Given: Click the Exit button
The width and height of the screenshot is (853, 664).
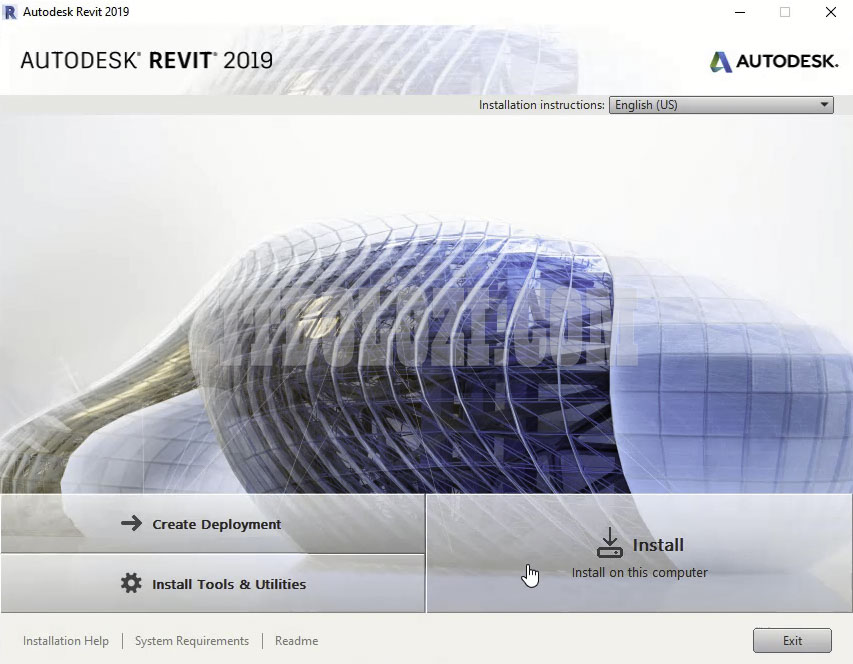Looking at the screenshot, I should (x=792, y=640).
